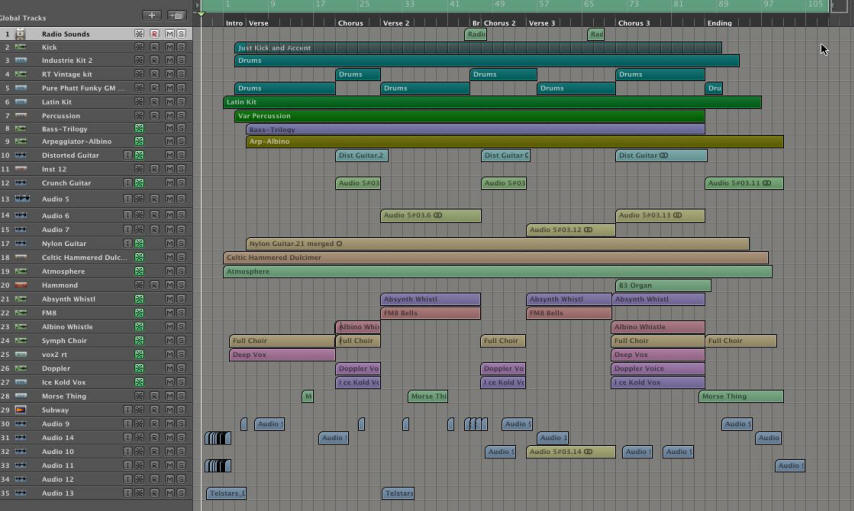Viewport: 854px width, 511px height.
Task: Toggle freeze on the Doppler track
Action: click(139, 368)
